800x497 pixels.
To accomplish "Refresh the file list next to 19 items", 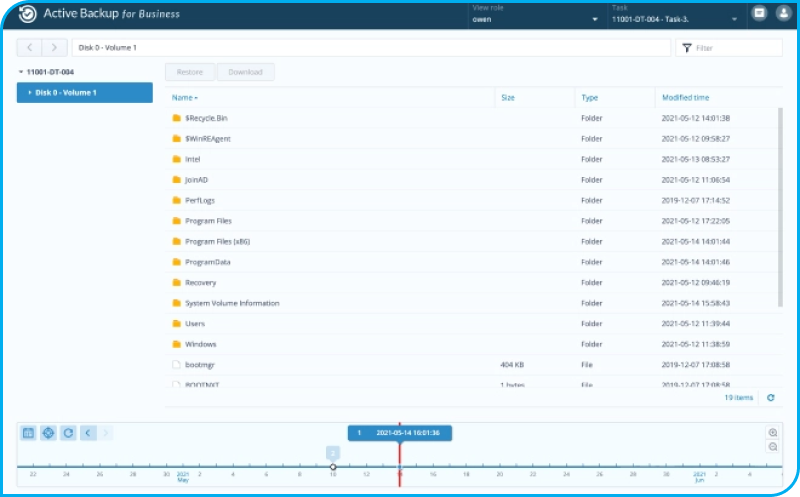I will tap(770, 398).
